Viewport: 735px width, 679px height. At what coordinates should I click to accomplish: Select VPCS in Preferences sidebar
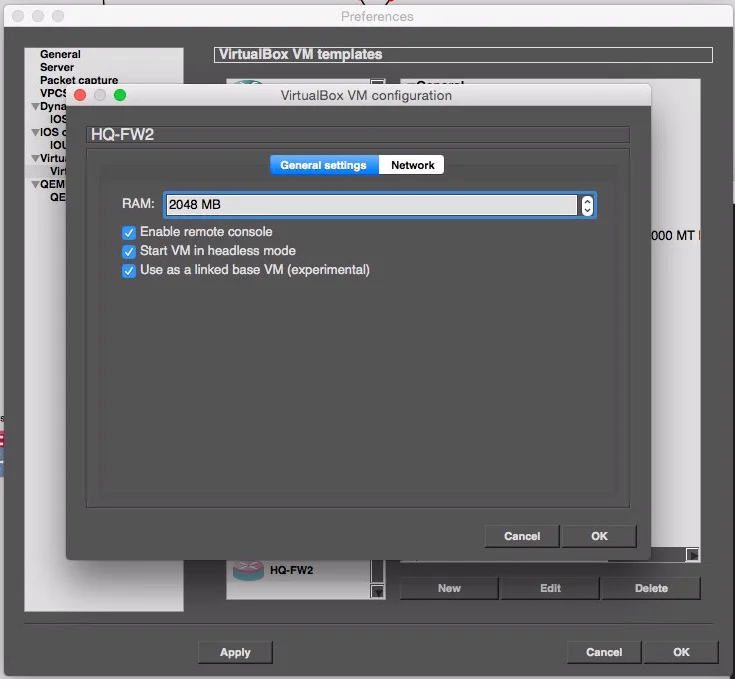click(53, 93)
